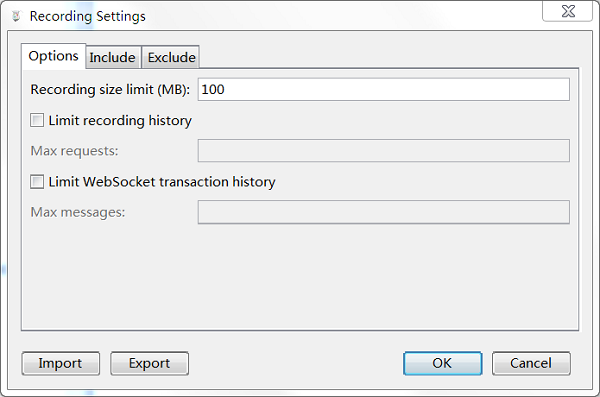
Task: Click the Max messages input field
Action: pyautogui.click(x=383, y=212)
